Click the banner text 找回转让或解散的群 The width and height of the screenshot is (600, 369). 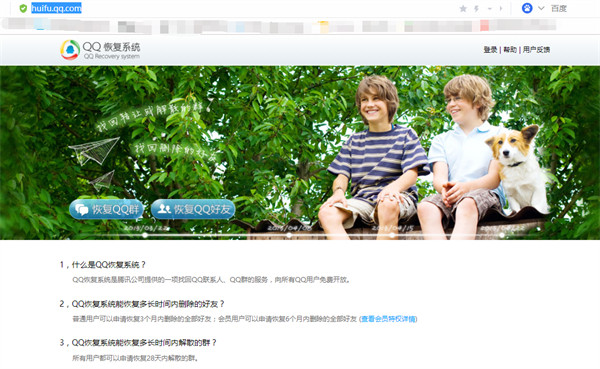pos(150,115)
